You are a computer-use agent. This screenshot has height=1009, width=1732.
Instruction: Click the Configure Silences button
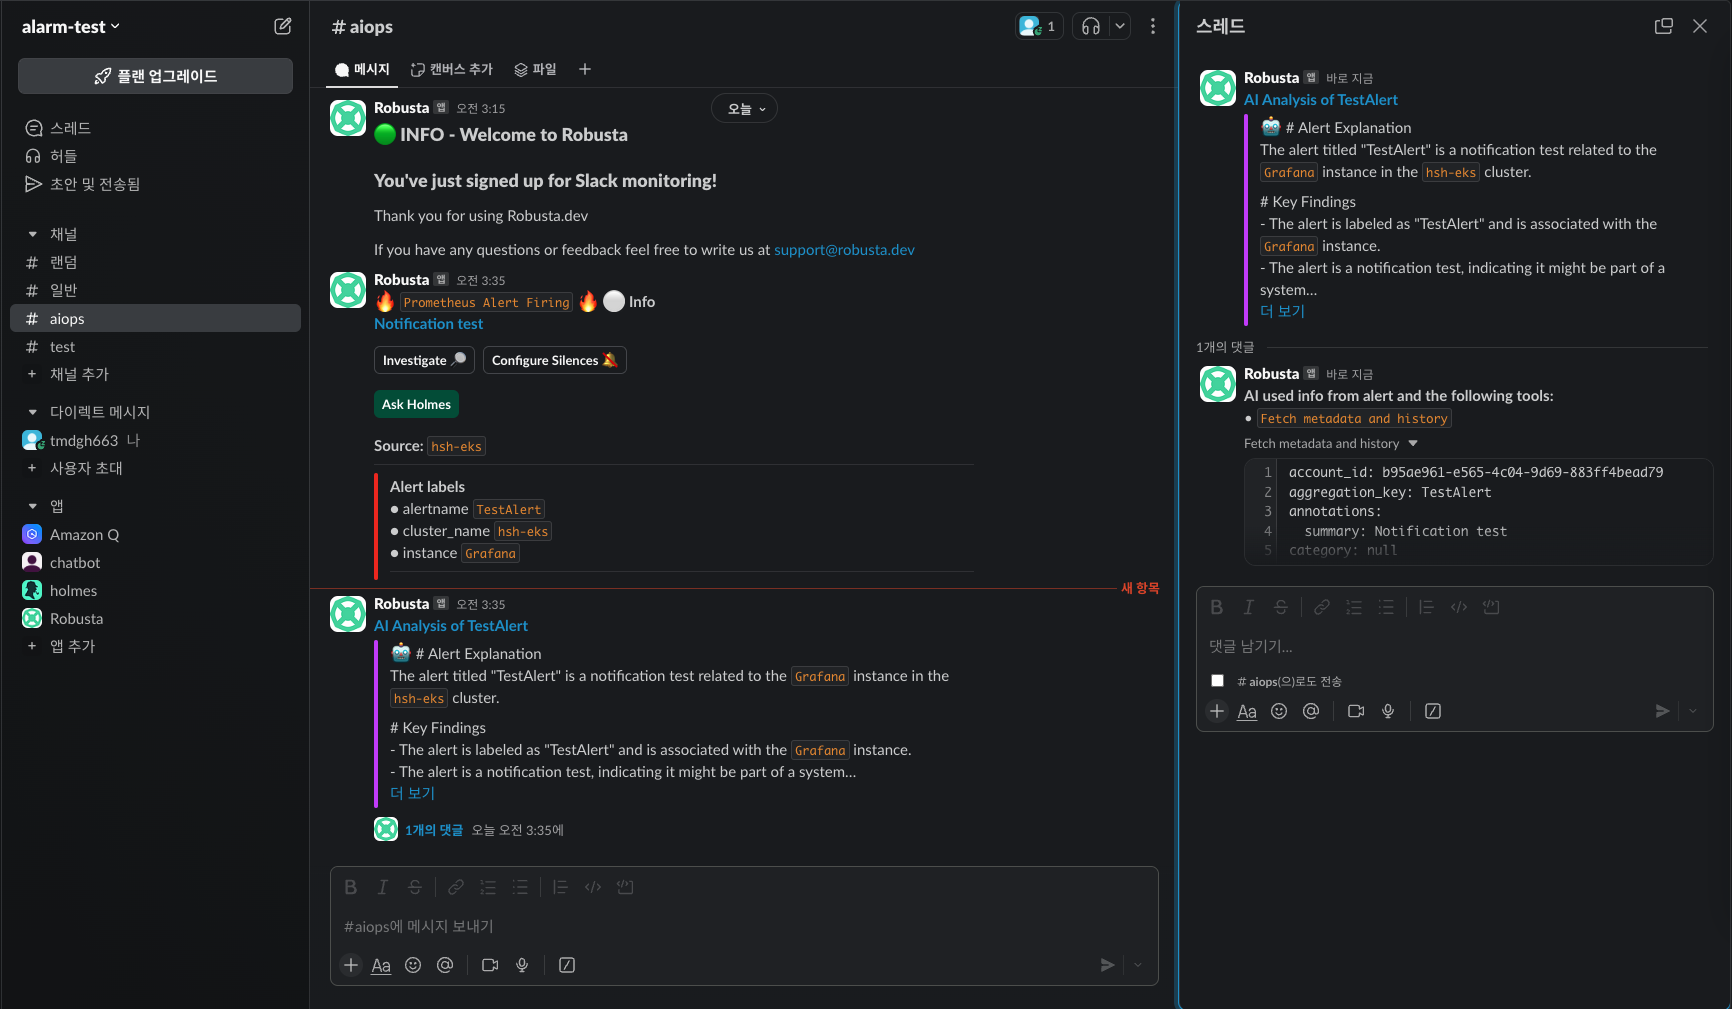point(555,360)
